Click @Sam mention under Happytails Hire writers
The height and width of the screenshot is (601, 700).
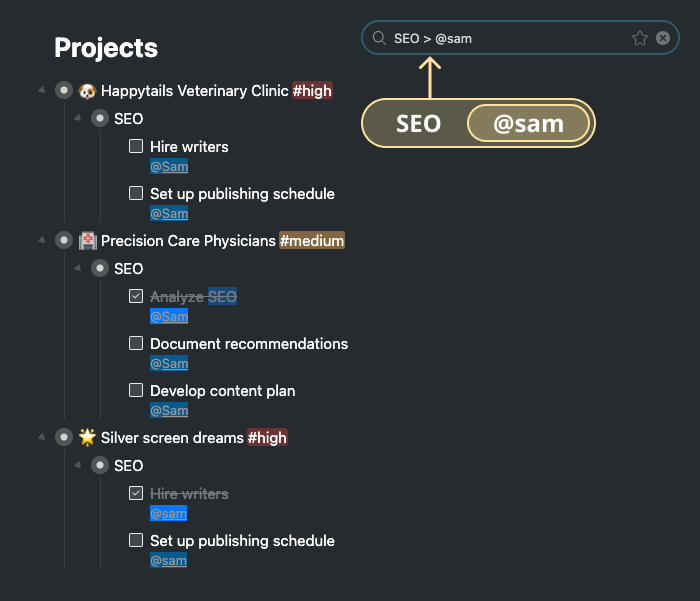coord(169,167)
